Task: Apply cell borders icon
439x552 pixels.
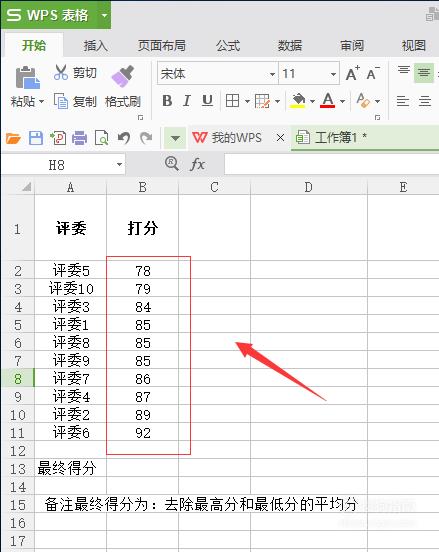Action: [232, 101]
